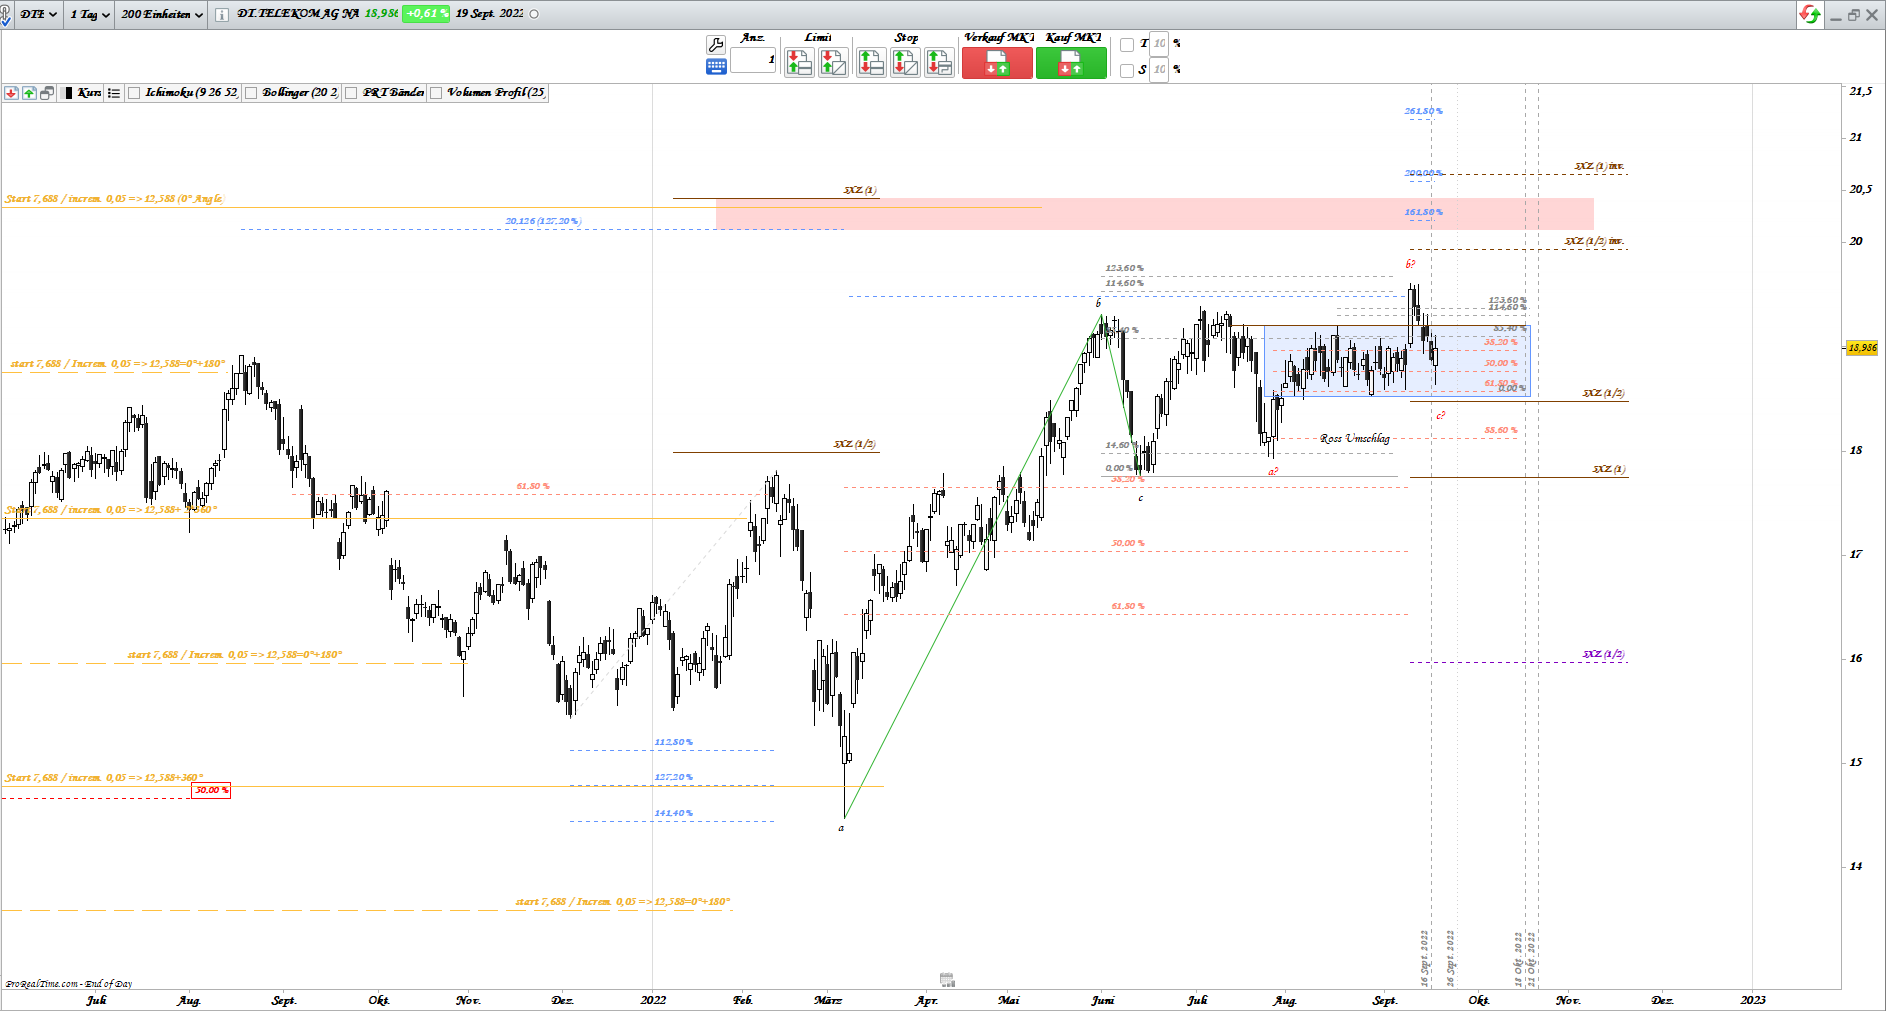Click the second Stop order icon

[x=905, y=63]
